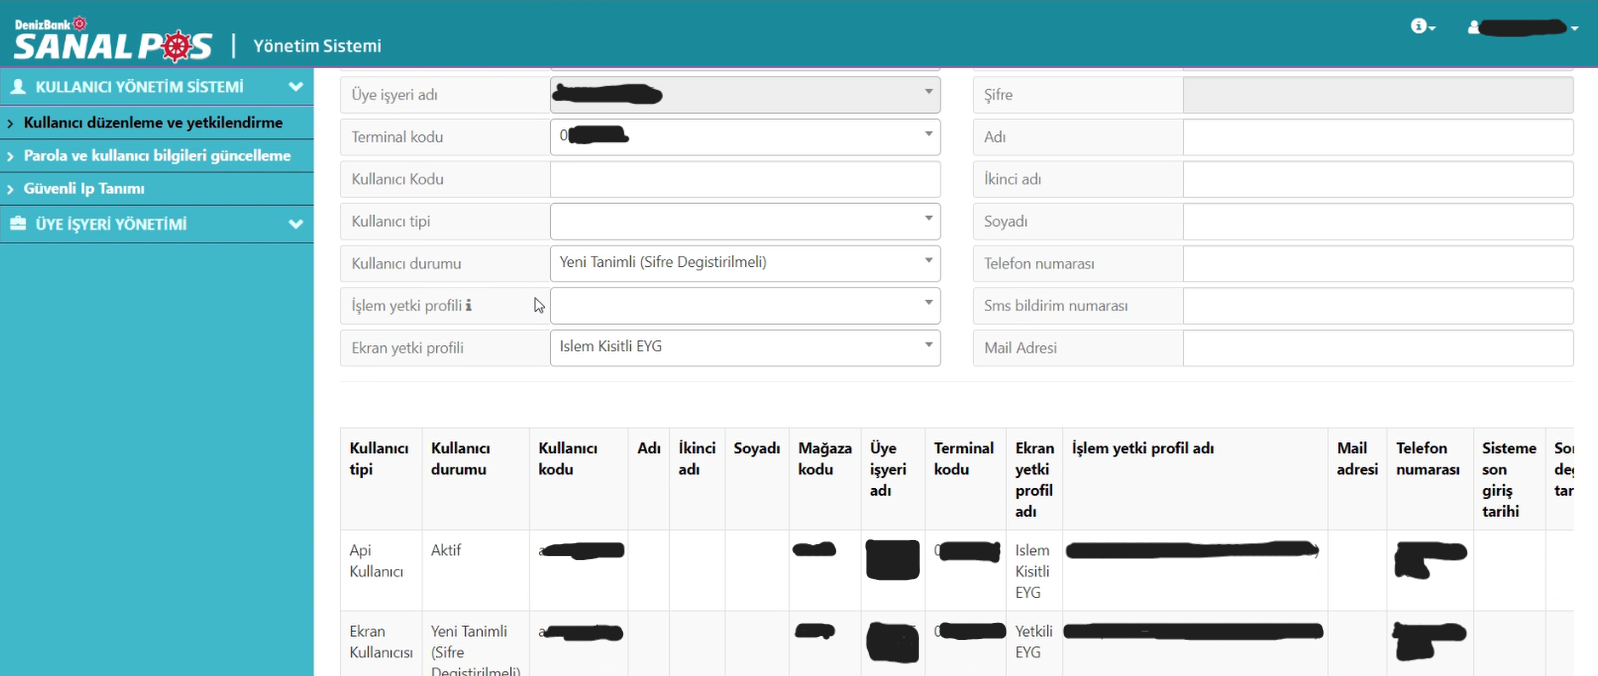Expand the Kullanıcı tipi dropdown
Viewport: 1598px width, 676px height.
(744, 221)
